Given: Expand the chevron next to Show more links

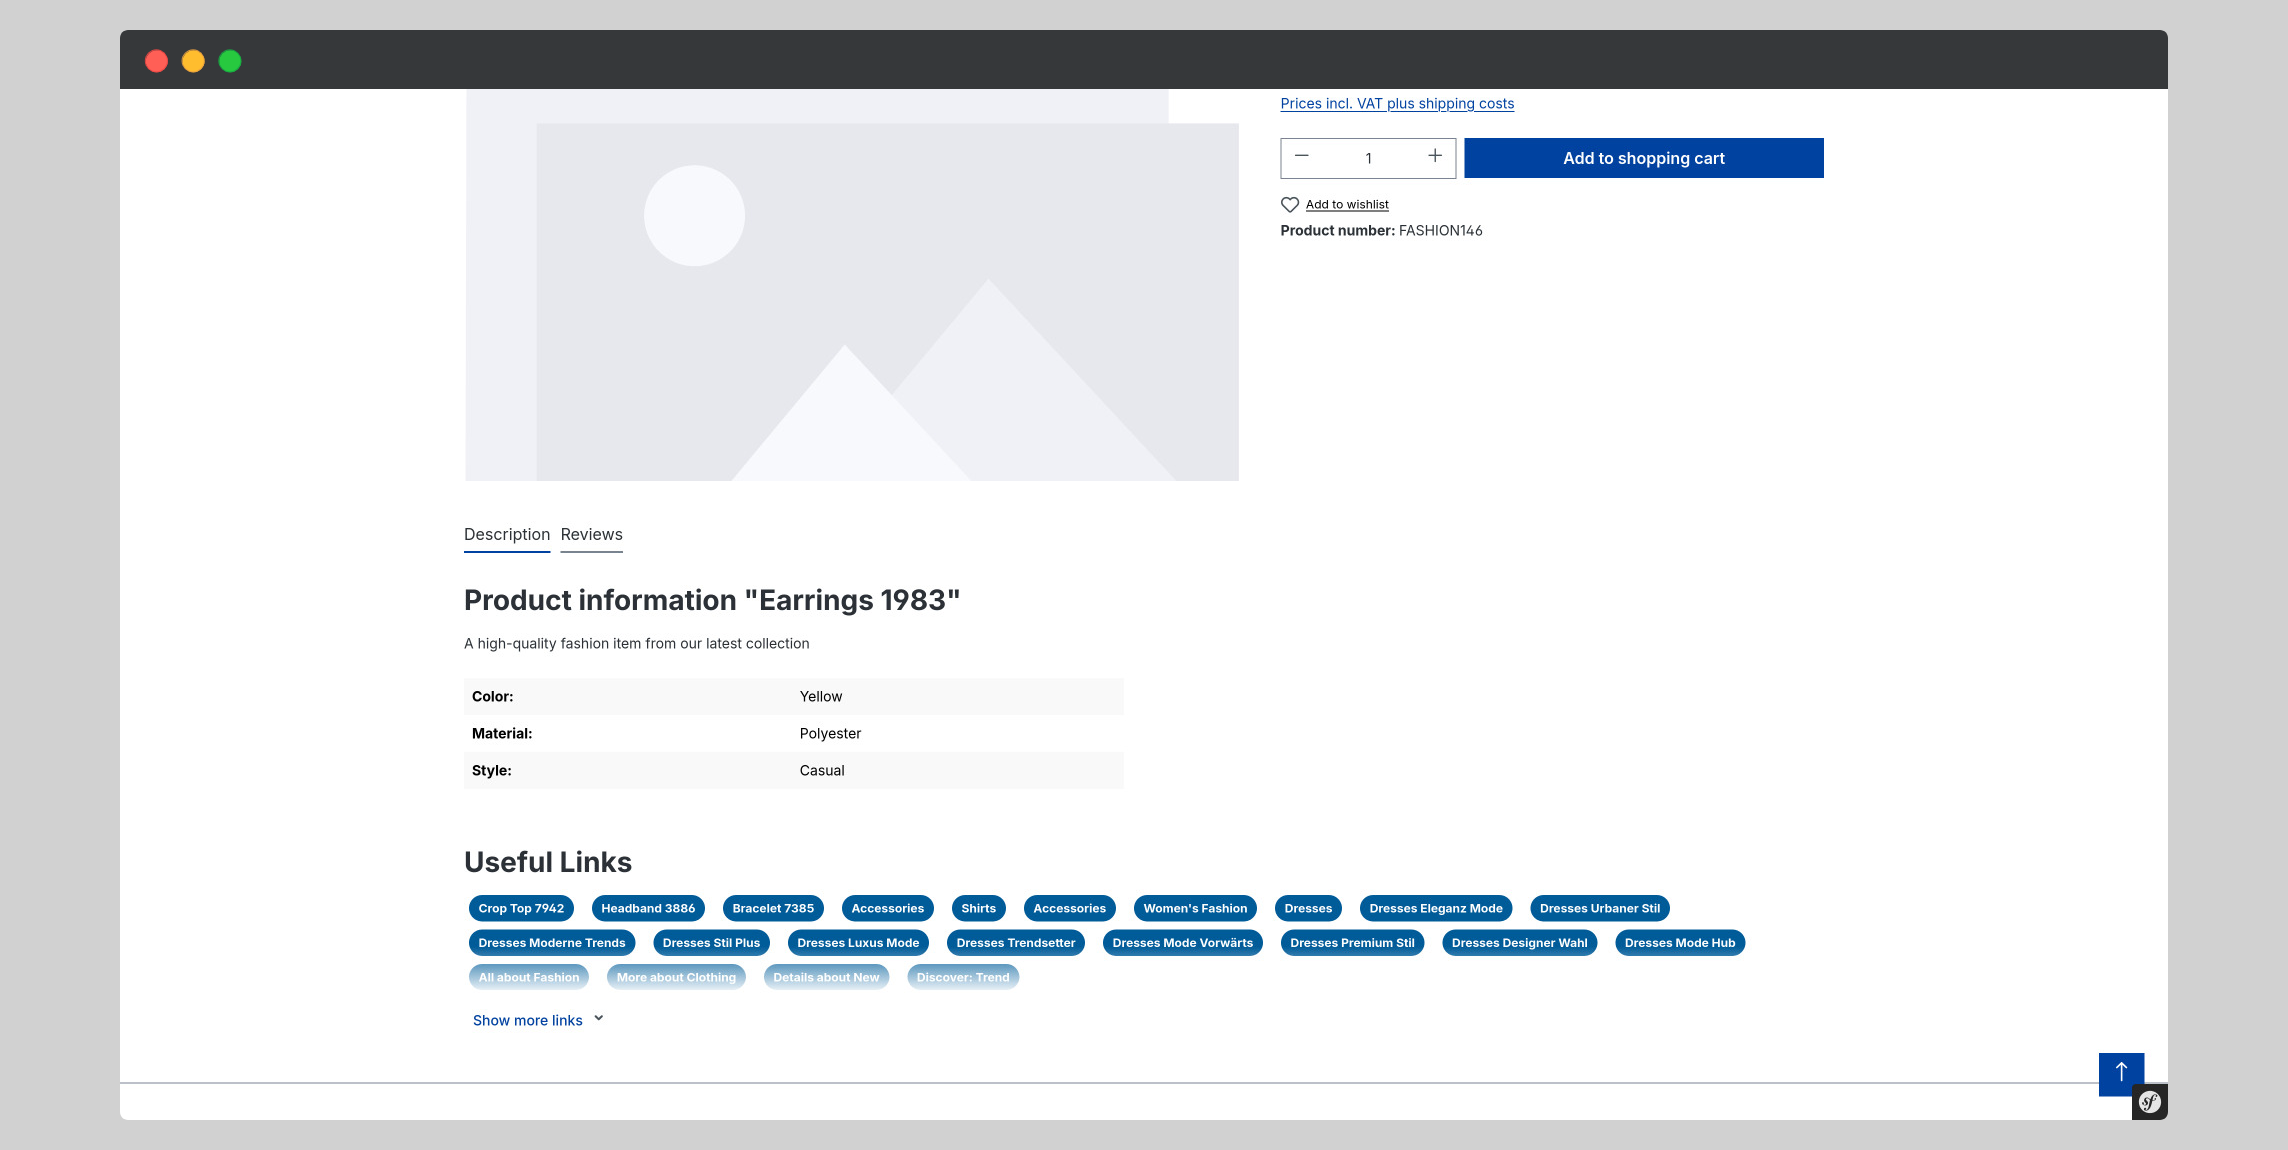Looking at the screenshot, I should point(601,1018).
